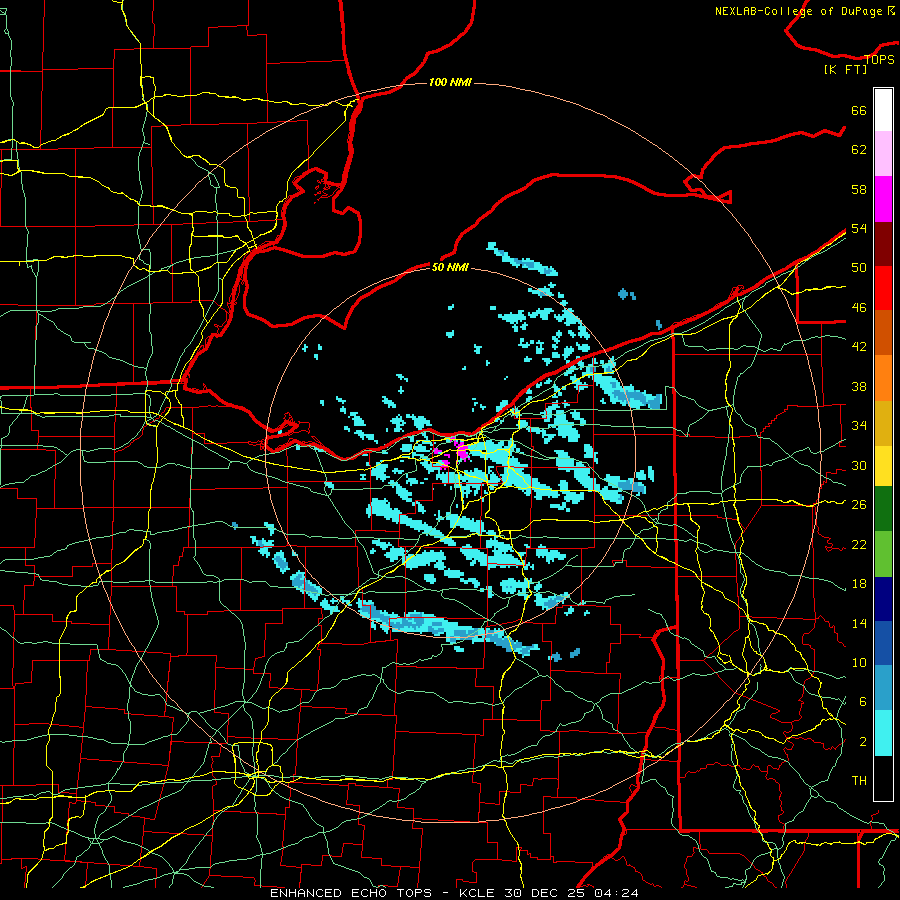Select the dark orange legend swatch
Viewport: 900px width, 900px height.
click(x=883, y=333)
